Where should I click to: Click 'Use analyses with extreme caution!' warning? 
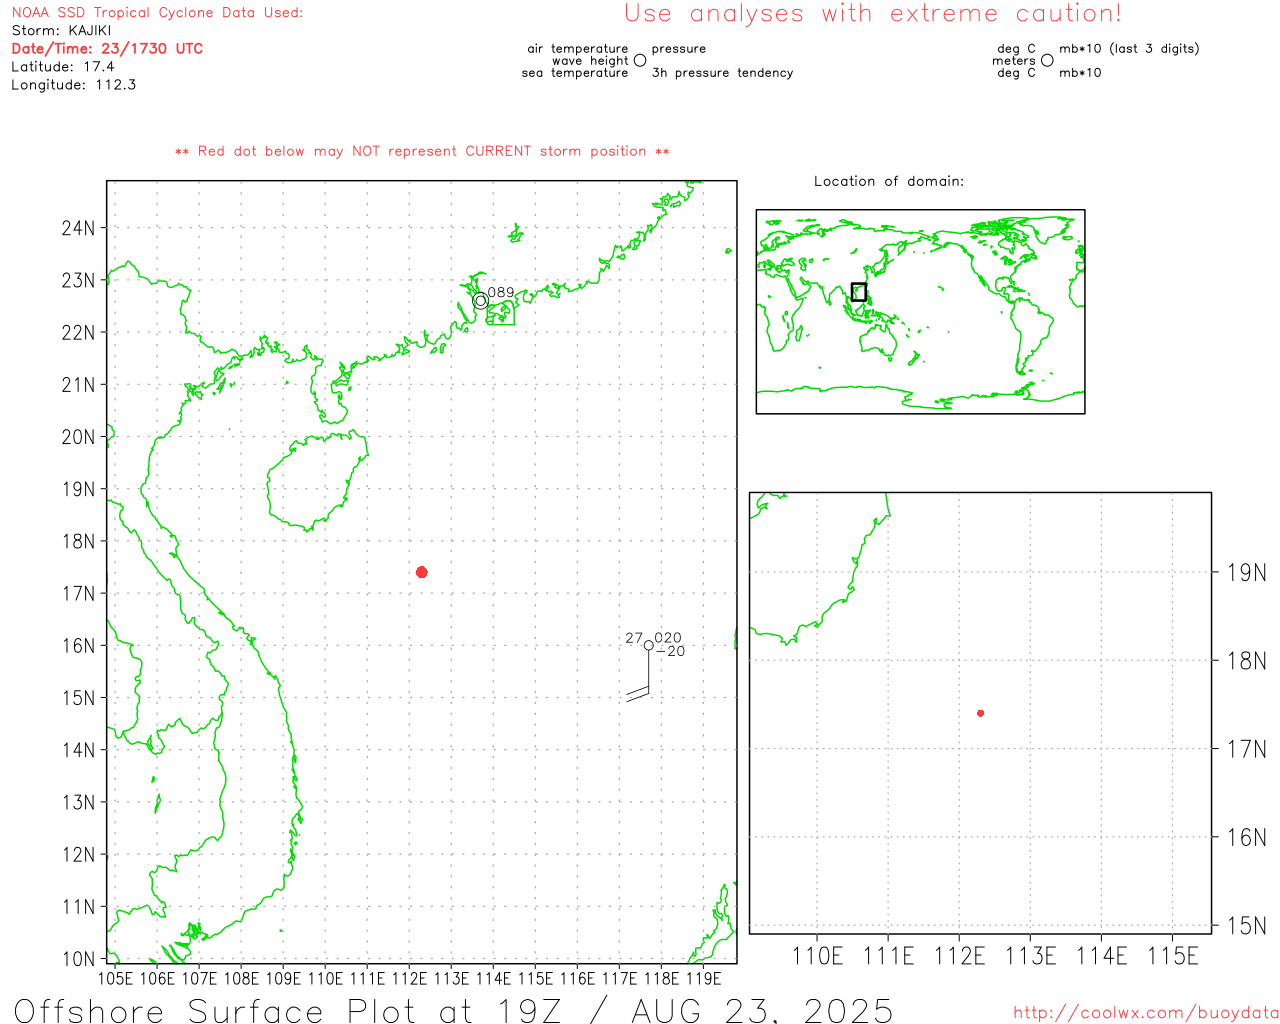[x=873, y=13]
